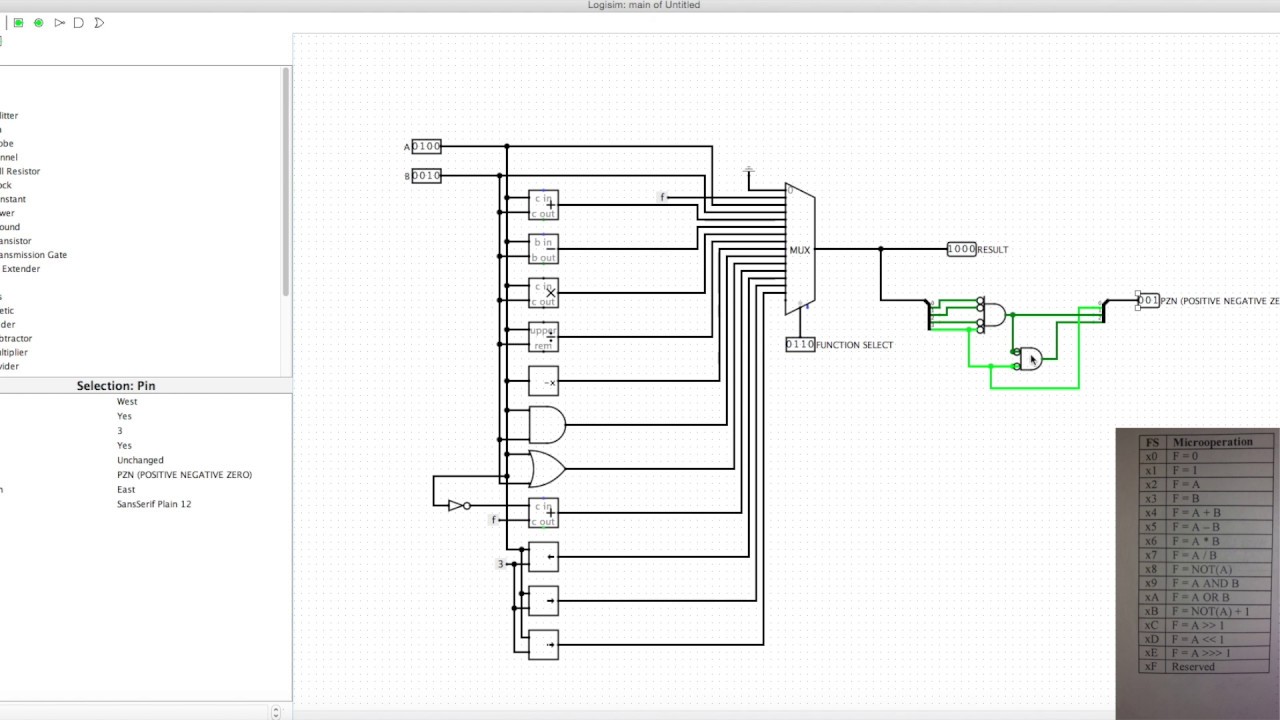This screenshot has height=720, width=1280.
Task: Click the Pull Resistor entry in explorer
Action: (20, 171)
